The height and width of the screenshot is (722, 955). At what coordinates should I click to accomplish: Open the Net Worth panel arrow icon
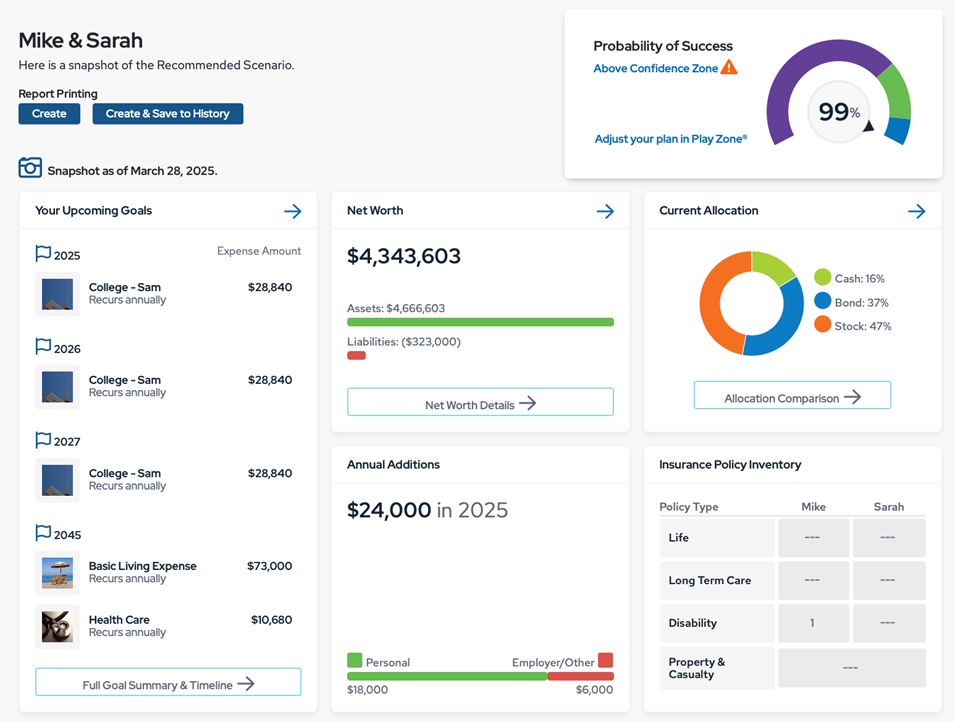605,211
